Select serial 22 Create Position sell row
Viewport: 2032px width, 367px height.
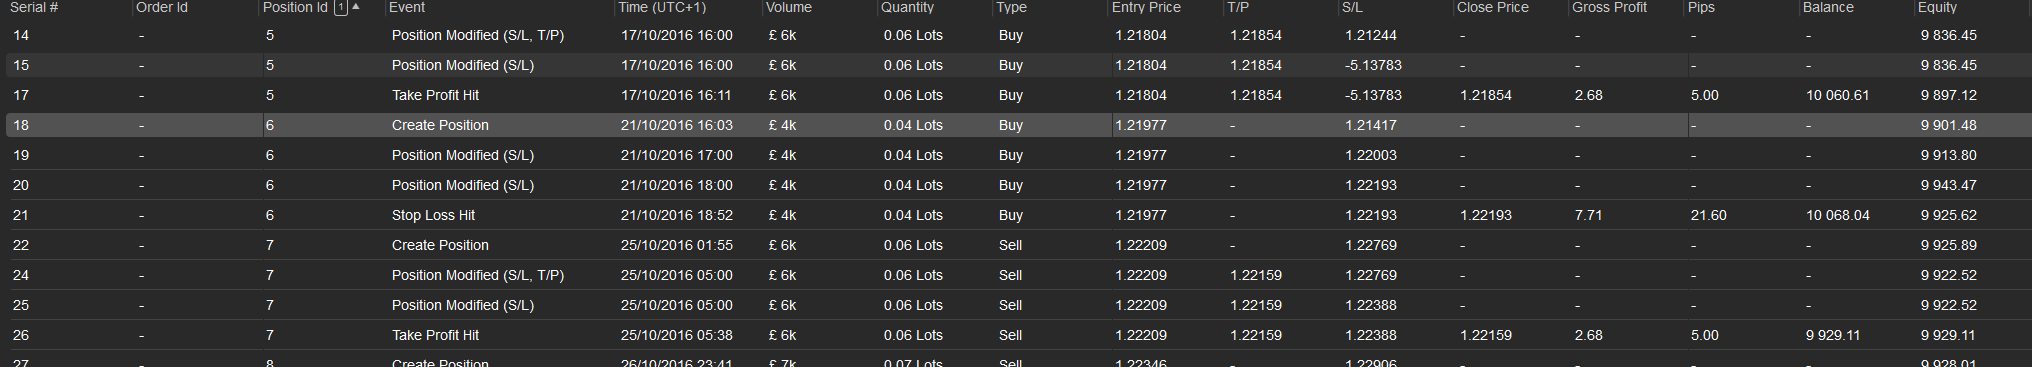[1016, 245]
